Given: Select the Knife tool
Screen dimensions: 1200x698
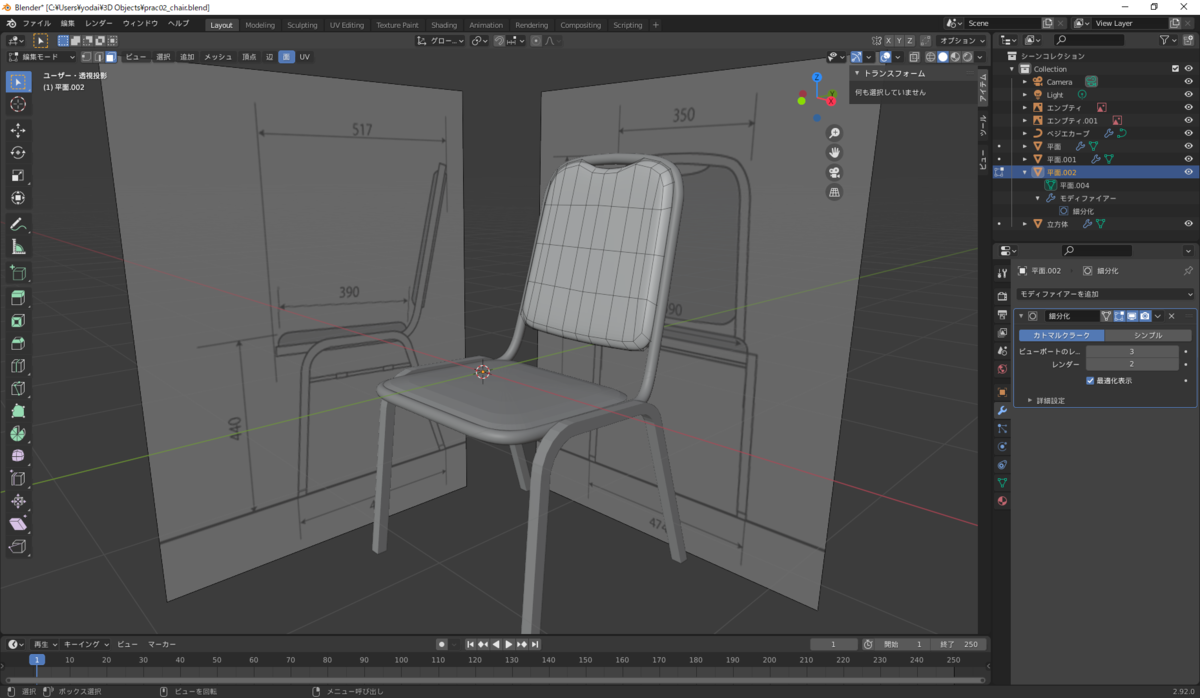Looking at the screenshot, I should (x=18, y=388).
